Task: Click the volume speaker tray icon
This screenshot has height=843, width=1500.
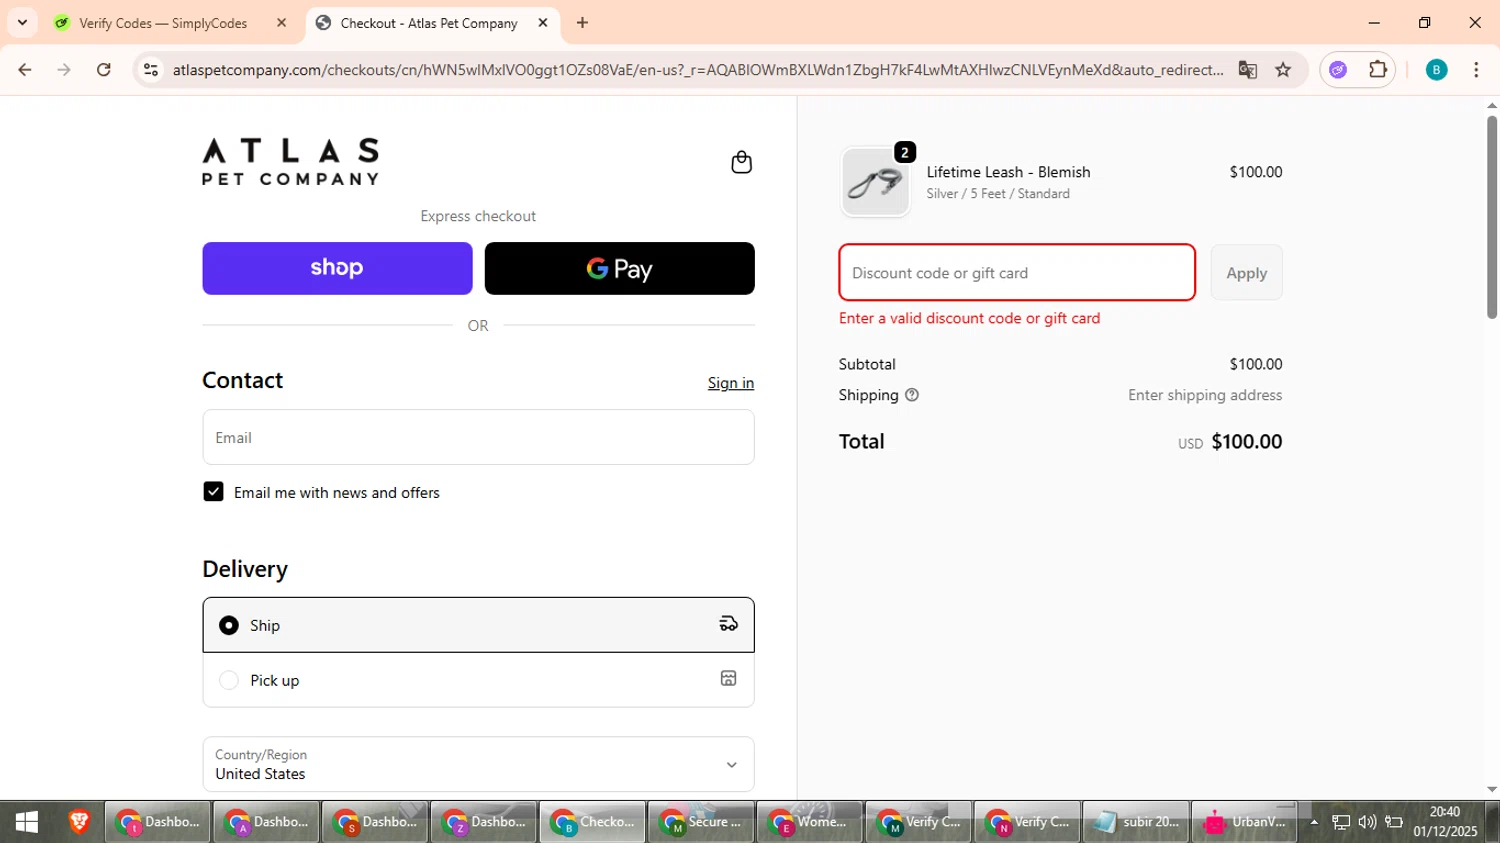Action: tap(1367, 822)
